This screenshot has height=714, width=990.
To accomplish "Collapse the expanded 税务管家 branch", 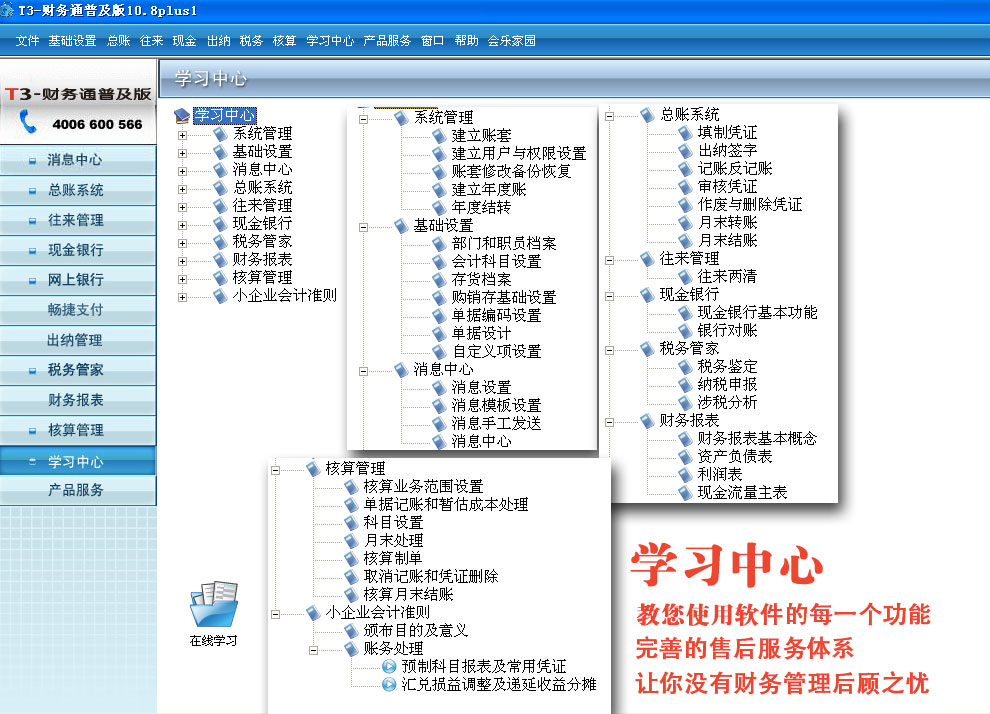I will click(609, 350).
